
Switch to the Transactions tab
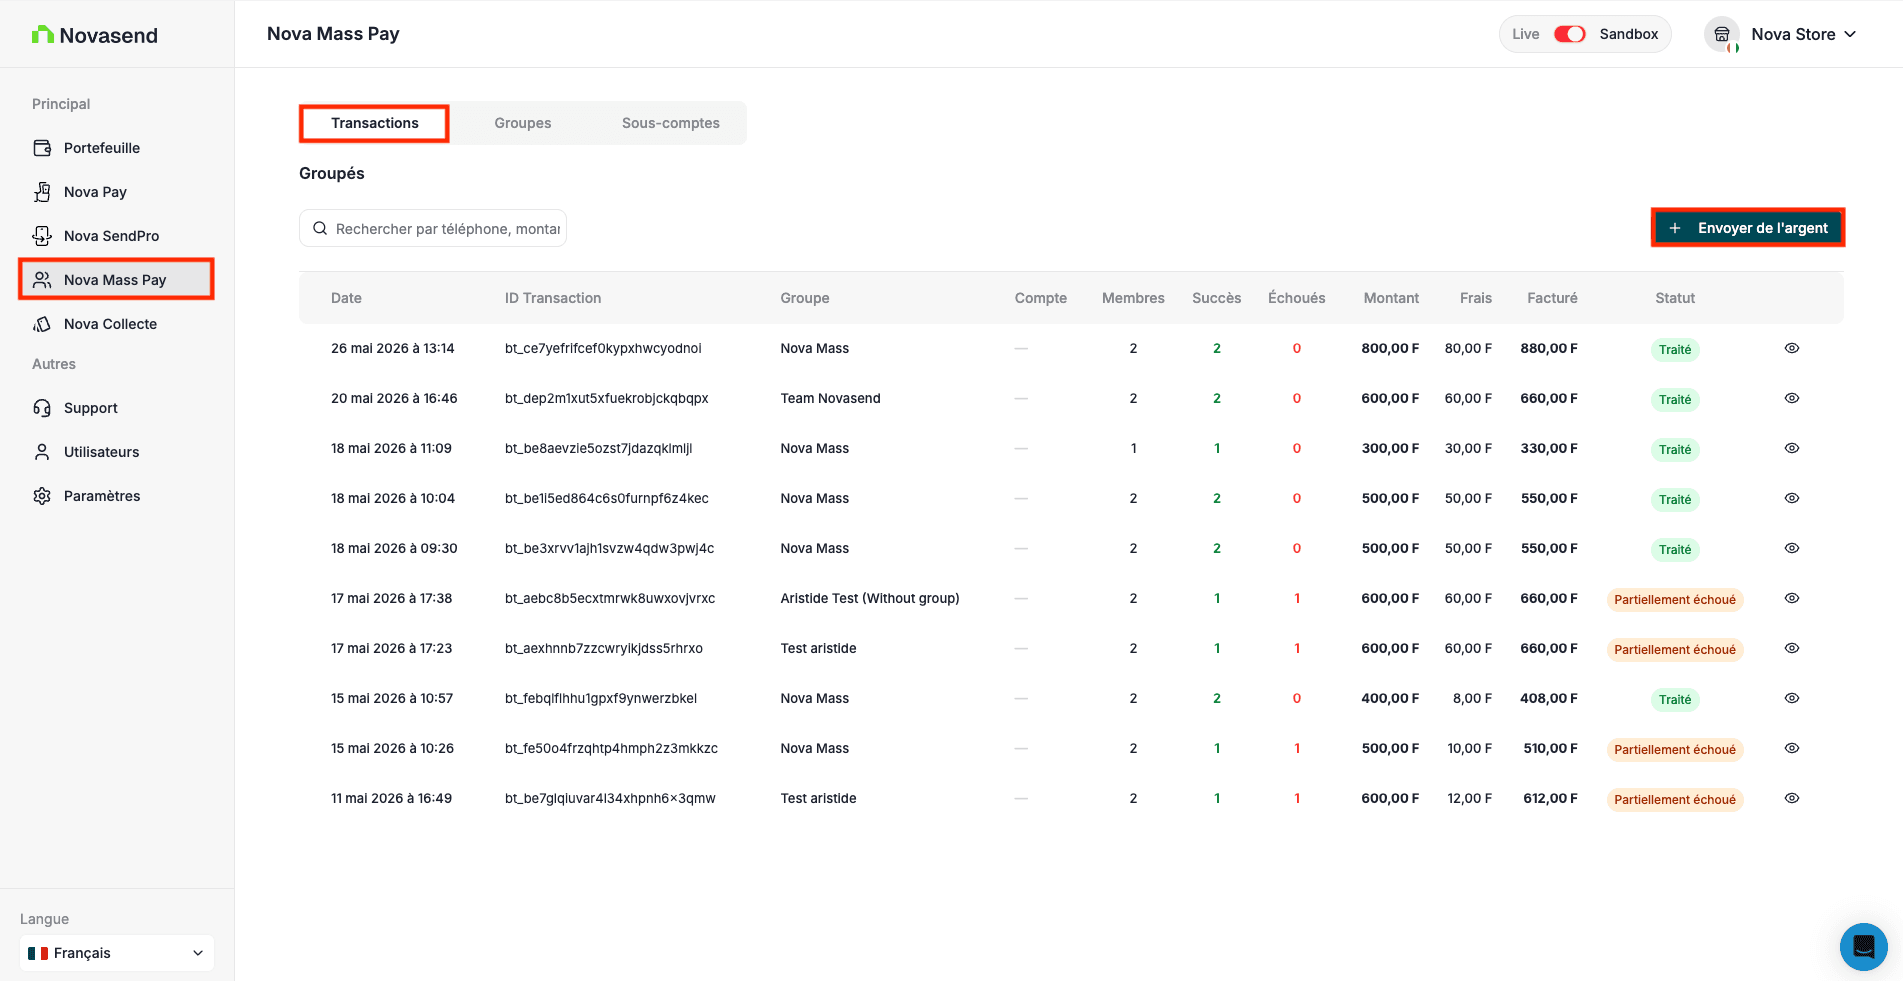[375, 123]
